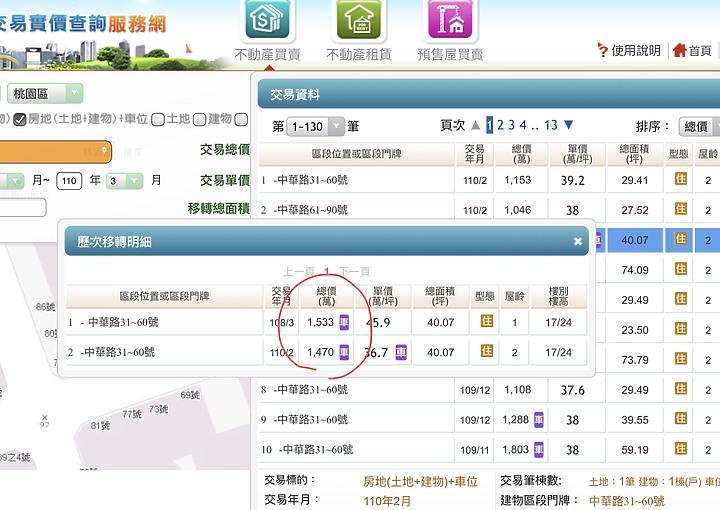Select row 10 中華路31~60號 dated 109/11

356,449
